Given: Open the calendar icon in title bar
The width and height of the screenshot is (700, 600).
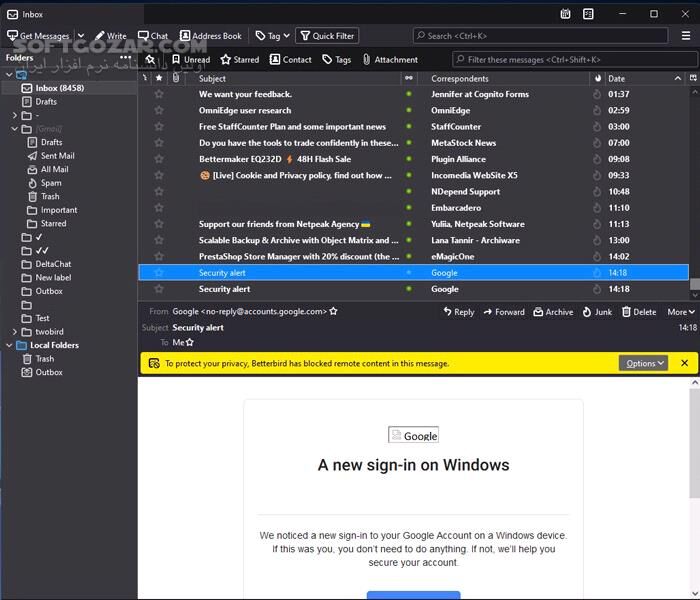Looking at the screenshot, I should pyautogui.click(x=565, y=14).
